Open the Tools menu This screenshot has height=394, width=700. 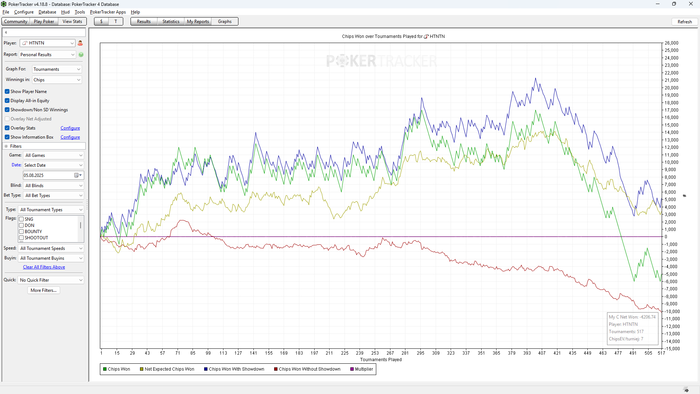tap(80, 12)
